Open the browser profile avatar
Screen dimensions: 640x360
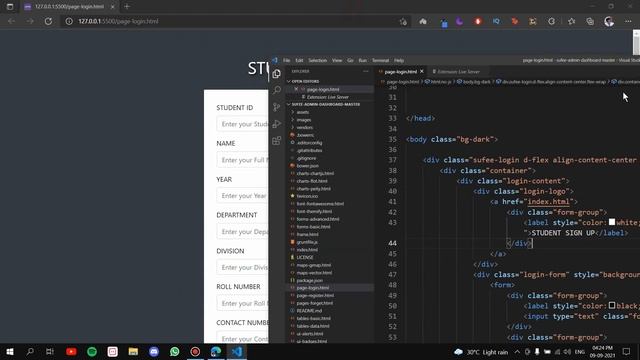point(609,21)
